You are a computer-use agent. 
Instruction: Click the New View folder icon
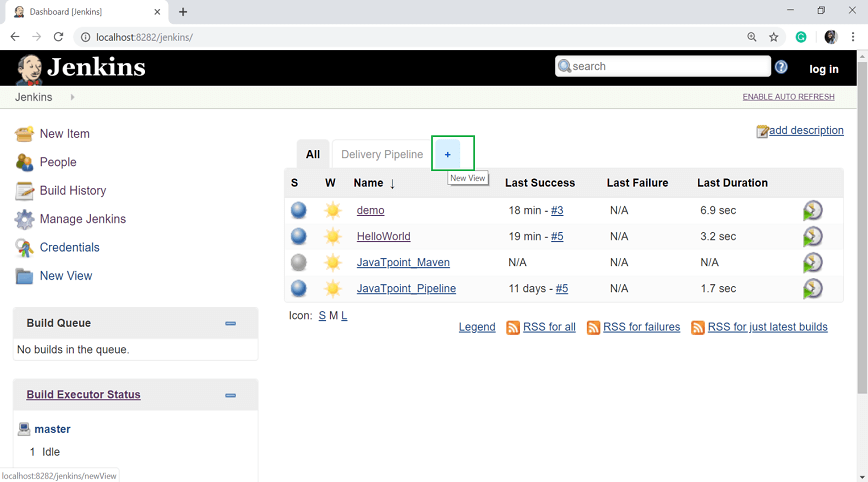[x=24, y=276]
